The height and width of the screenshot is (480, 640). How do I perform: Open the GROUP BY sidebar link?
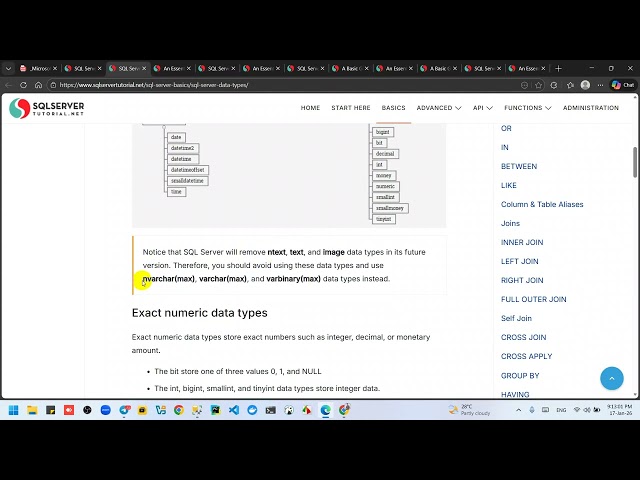pos(520,376)
